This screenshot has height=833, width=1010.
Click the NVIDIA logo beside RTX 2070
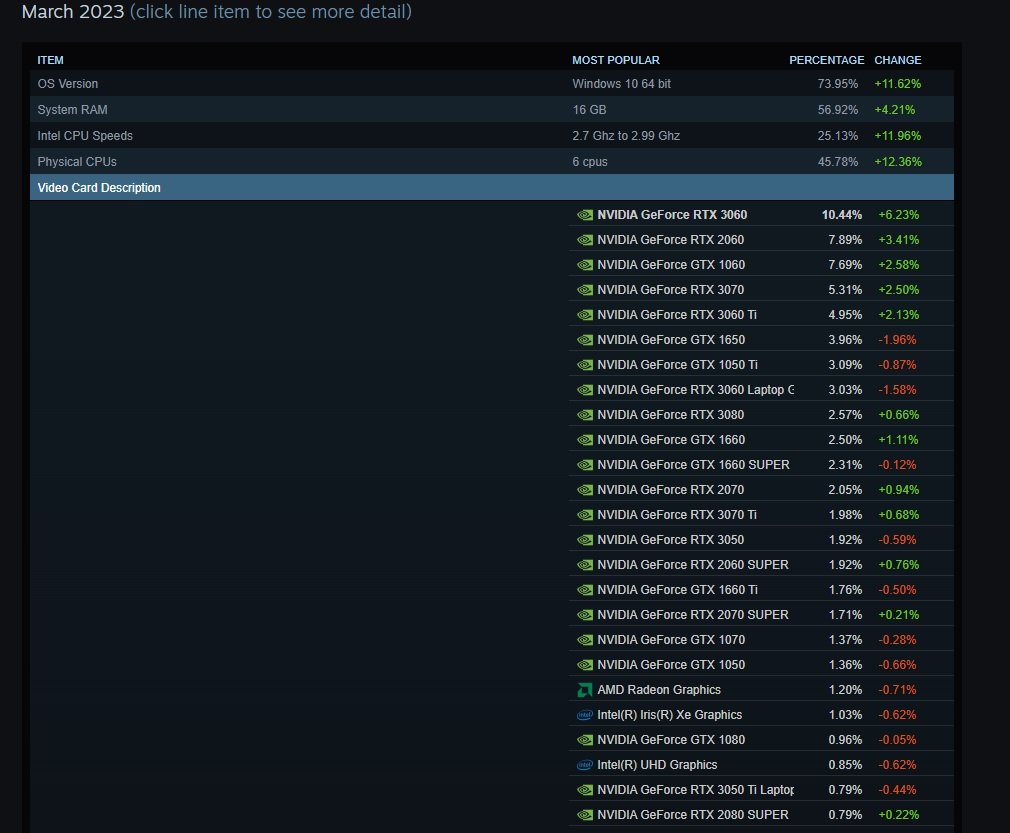pos(585,490)
